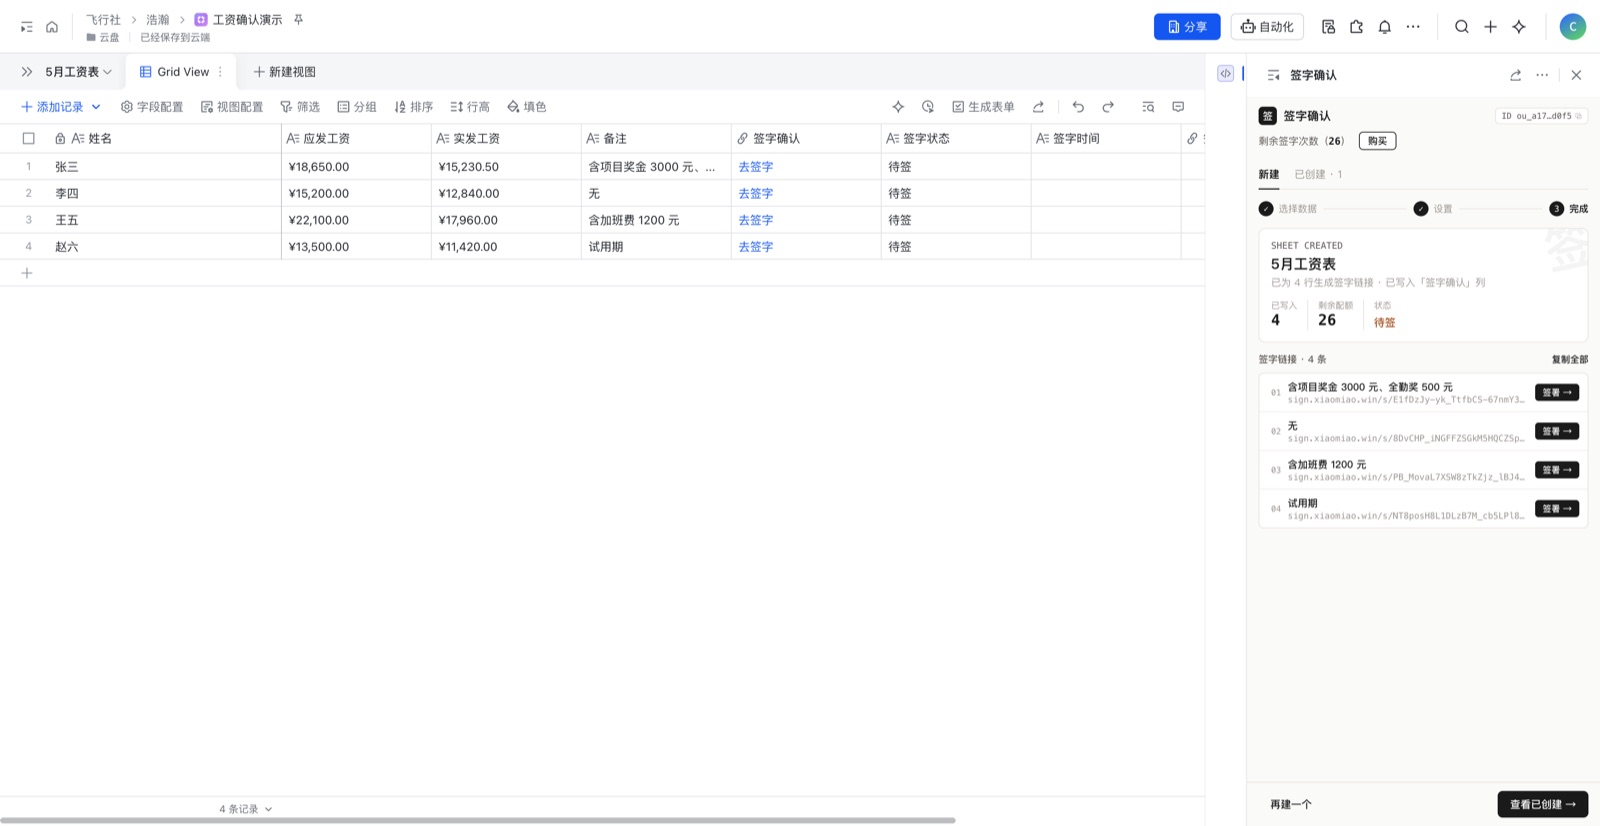The width and height of the screenshot is (1600, 826).
Task: Click 复制全部 to copy all links
Action: point(1569,359)
